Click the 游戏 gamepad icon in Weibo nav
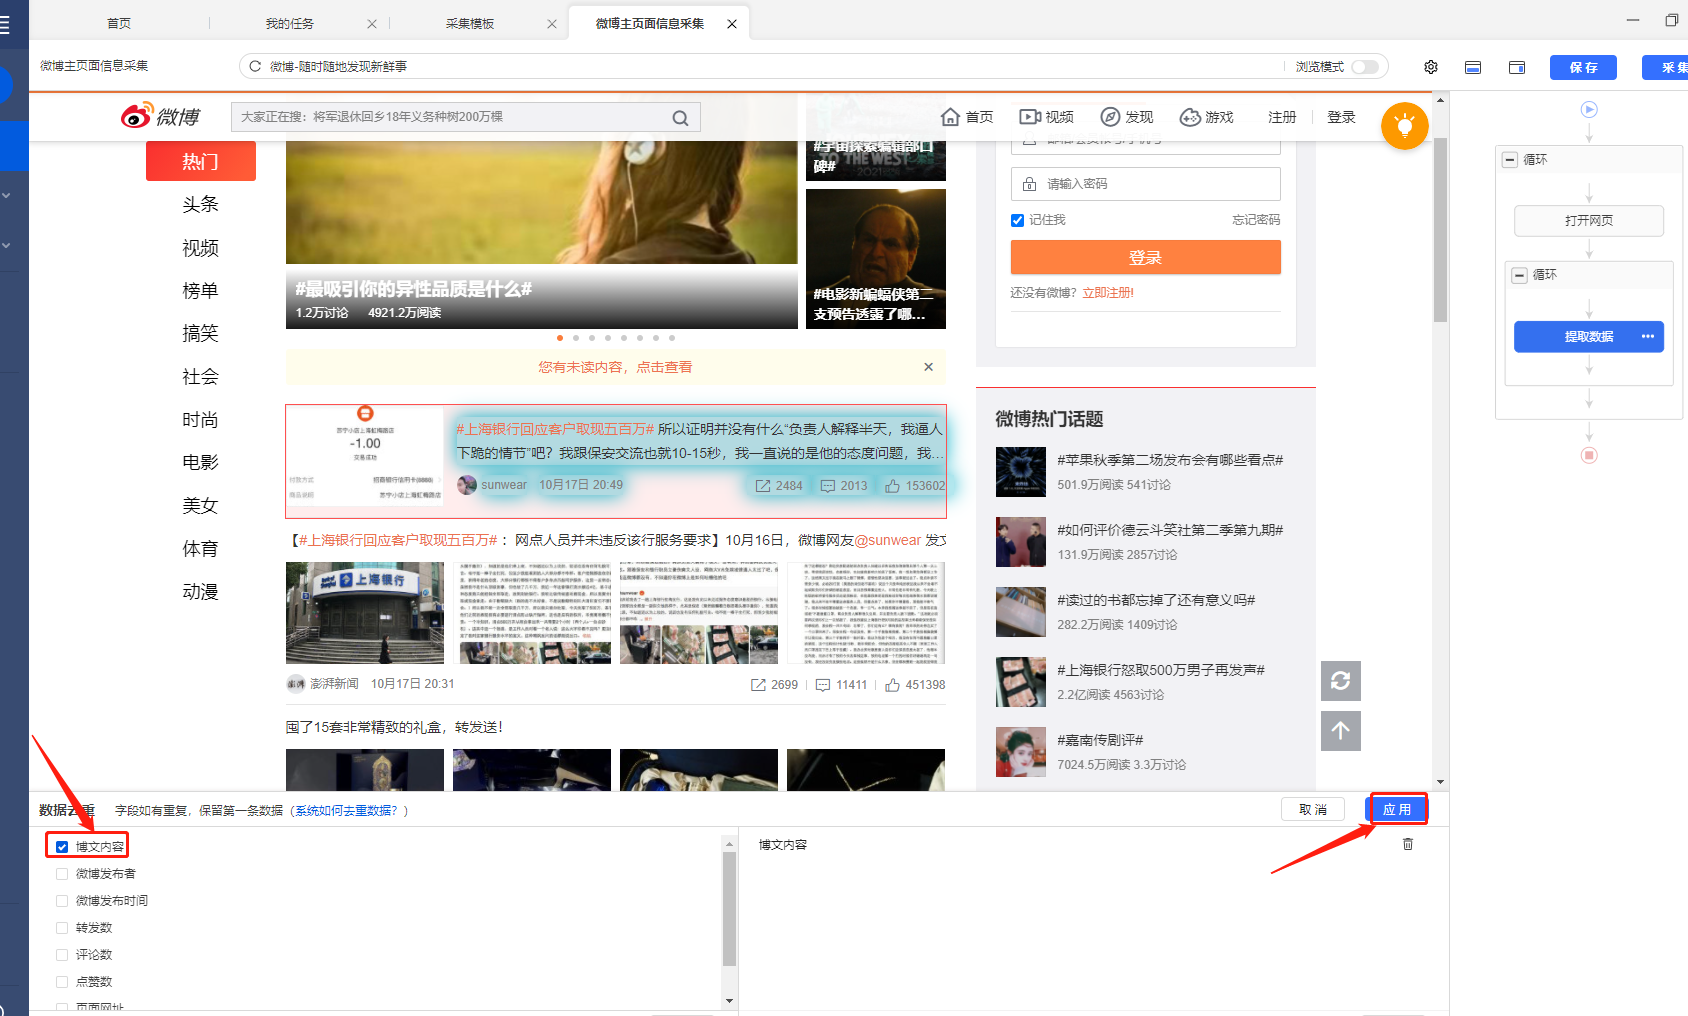Image resolution: width=1688 pixels, height=1016 pixels. tap(1190, 117)
